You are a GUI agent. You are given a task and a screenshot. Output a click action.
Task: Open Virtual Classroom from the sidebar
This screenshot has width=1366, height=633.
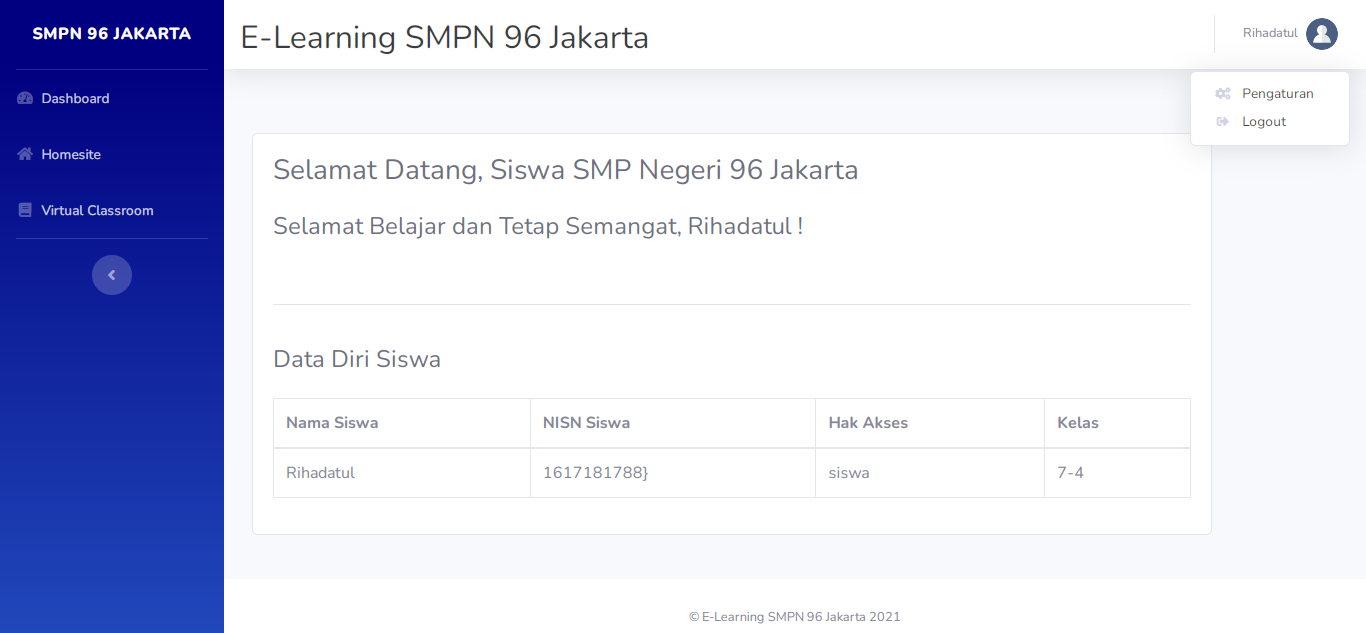click(x=97, y=210)
